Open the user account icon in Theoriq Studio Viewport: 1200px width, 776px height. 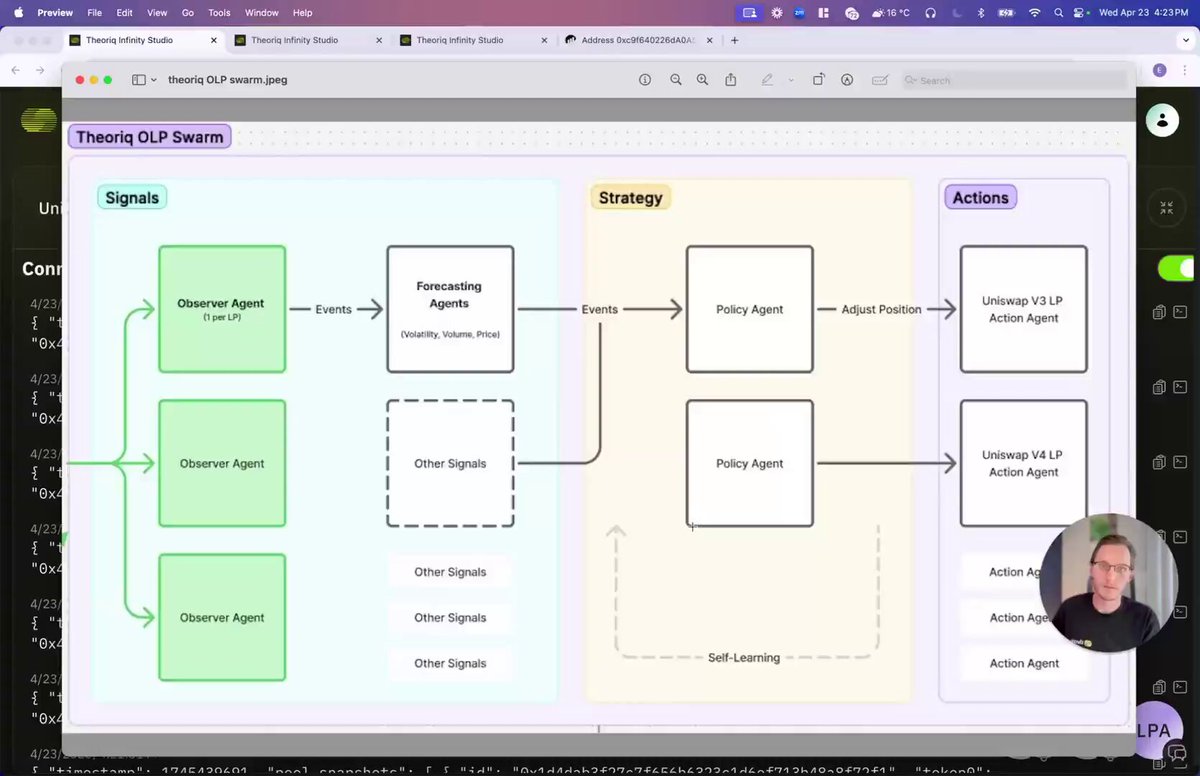click(x=1162, y=120)
